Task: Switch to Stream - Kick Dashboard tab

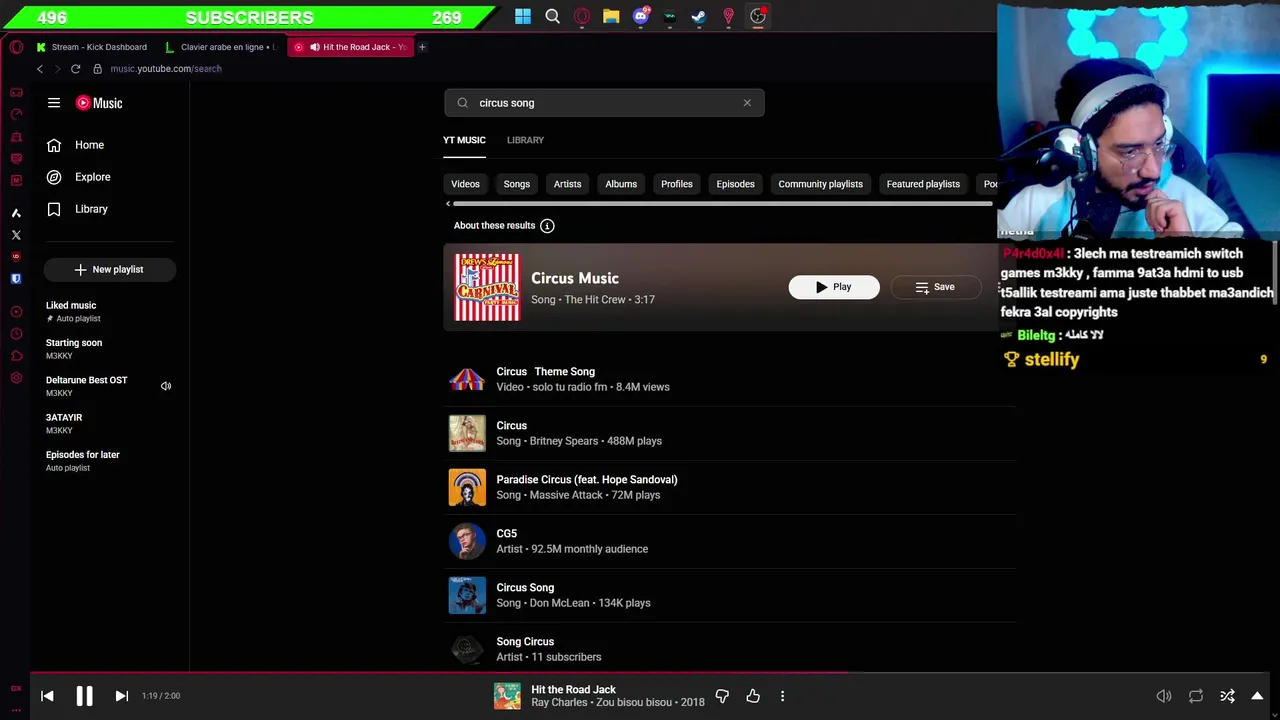Action: pyautogui.click(x=91, y=47)
